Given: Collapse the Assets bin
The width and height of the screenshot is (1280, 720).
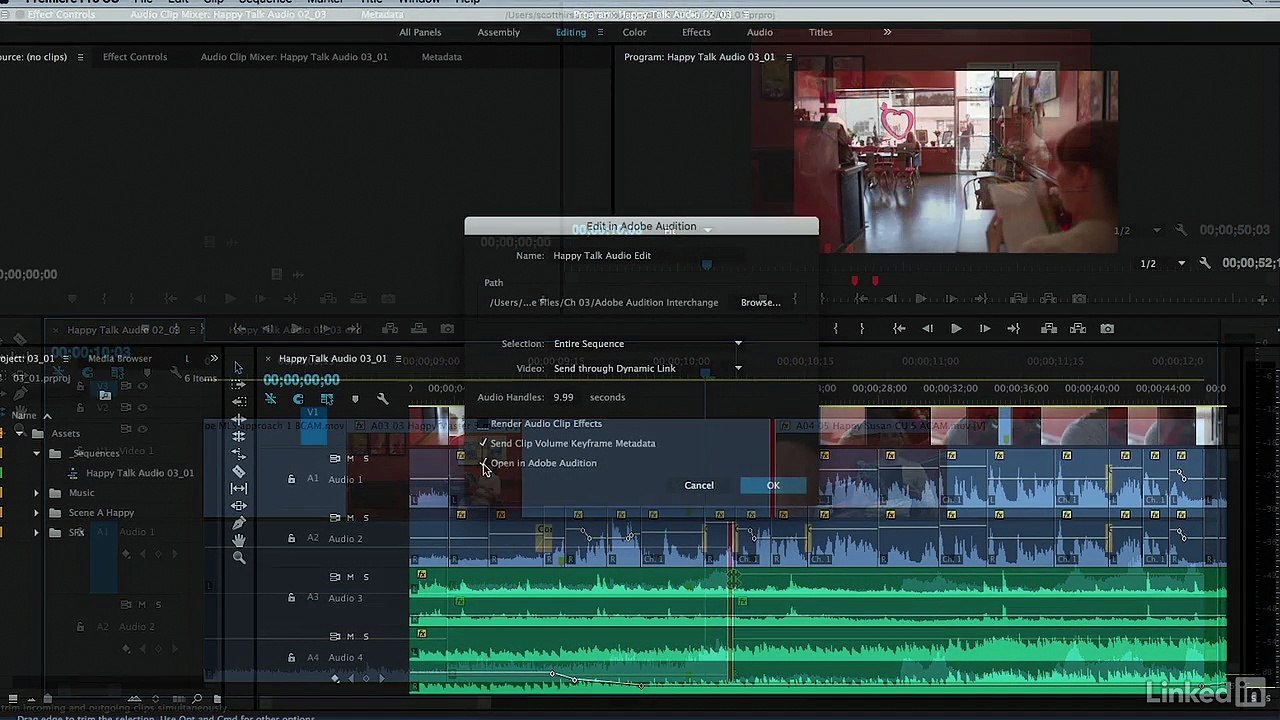Looking at the screenshot, I should 19,433.
